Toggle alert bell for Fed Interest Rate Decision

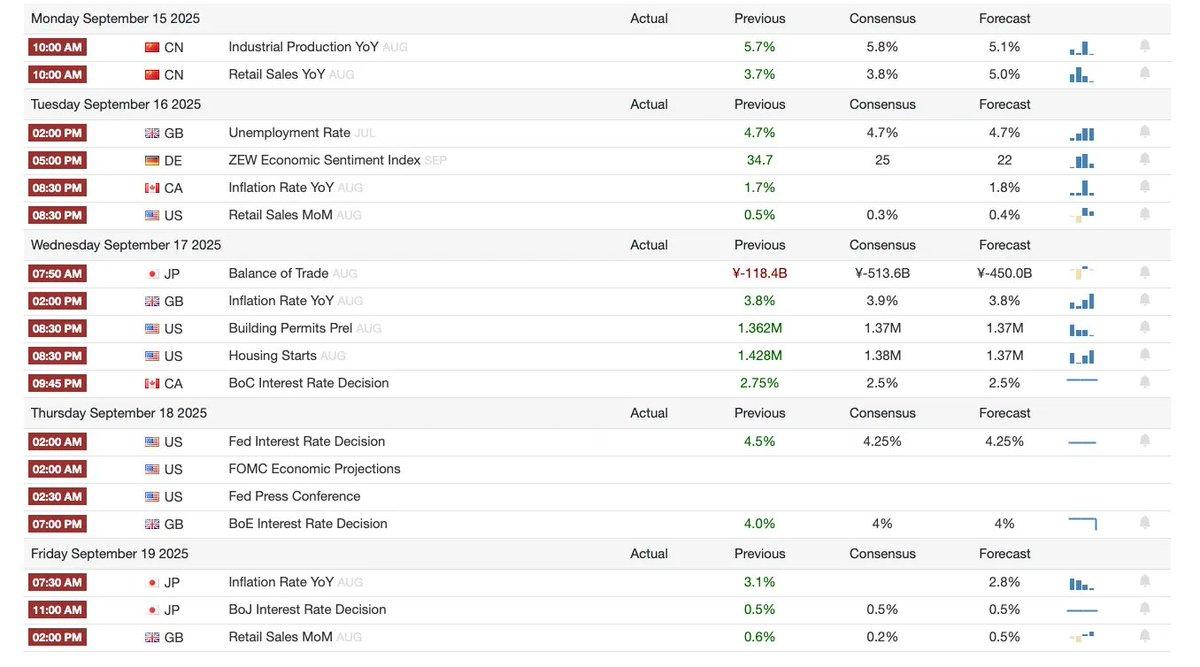point(1145,441)
